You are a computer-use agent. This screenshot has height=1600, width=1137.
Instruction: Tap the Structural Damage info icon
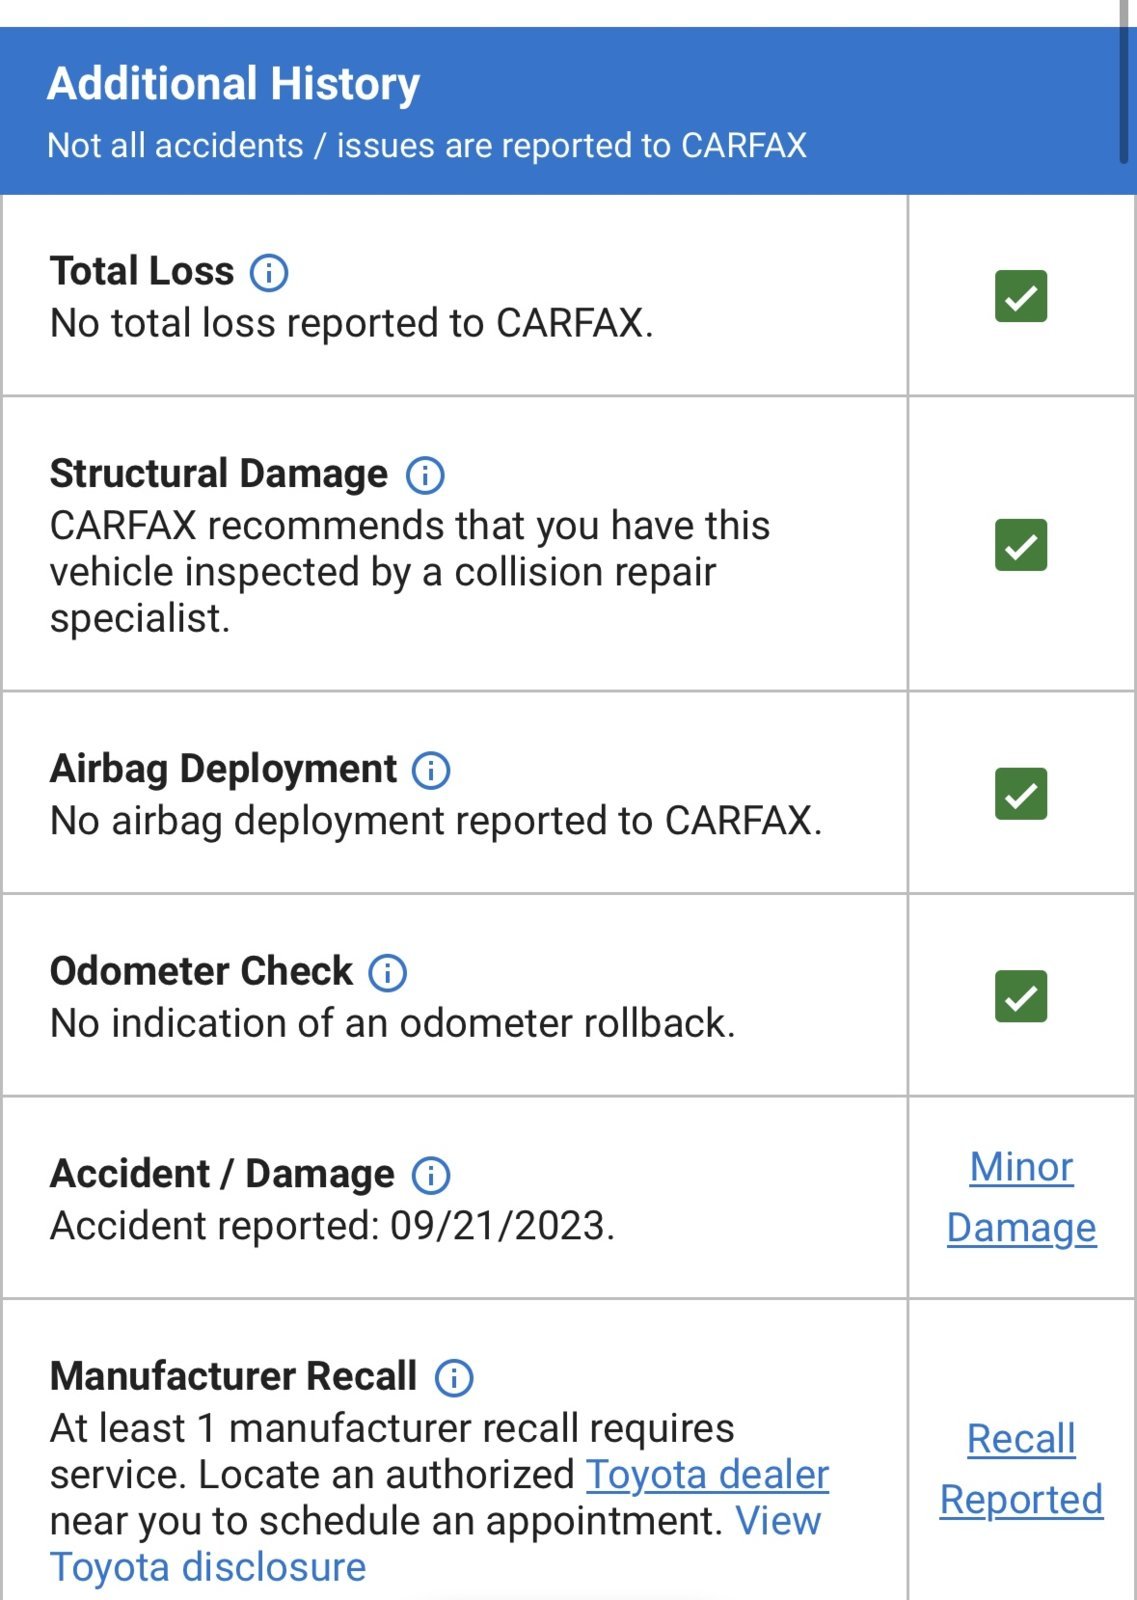425,475
